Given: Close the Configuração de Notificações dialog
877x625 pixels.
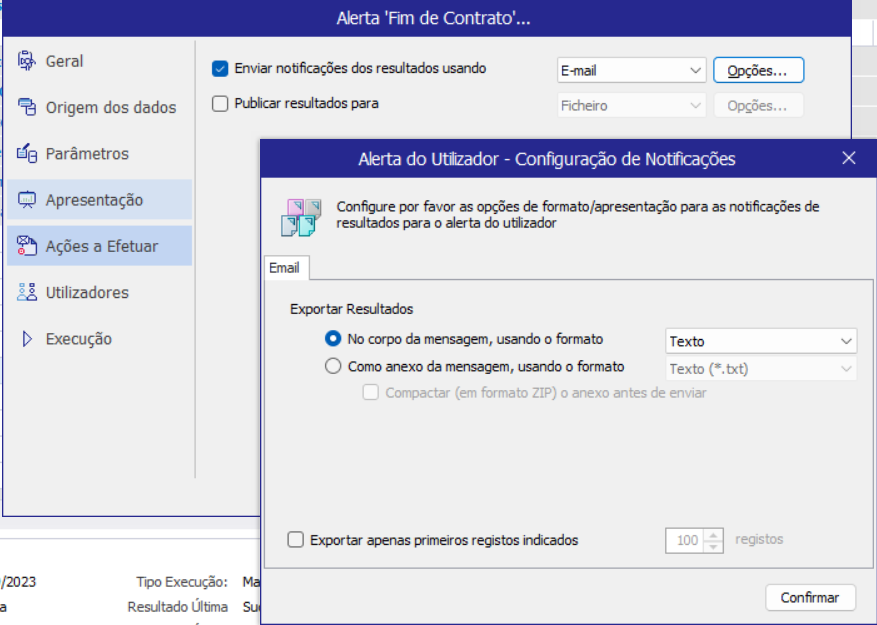Looking at the screenshot, I should click(849, 158).
